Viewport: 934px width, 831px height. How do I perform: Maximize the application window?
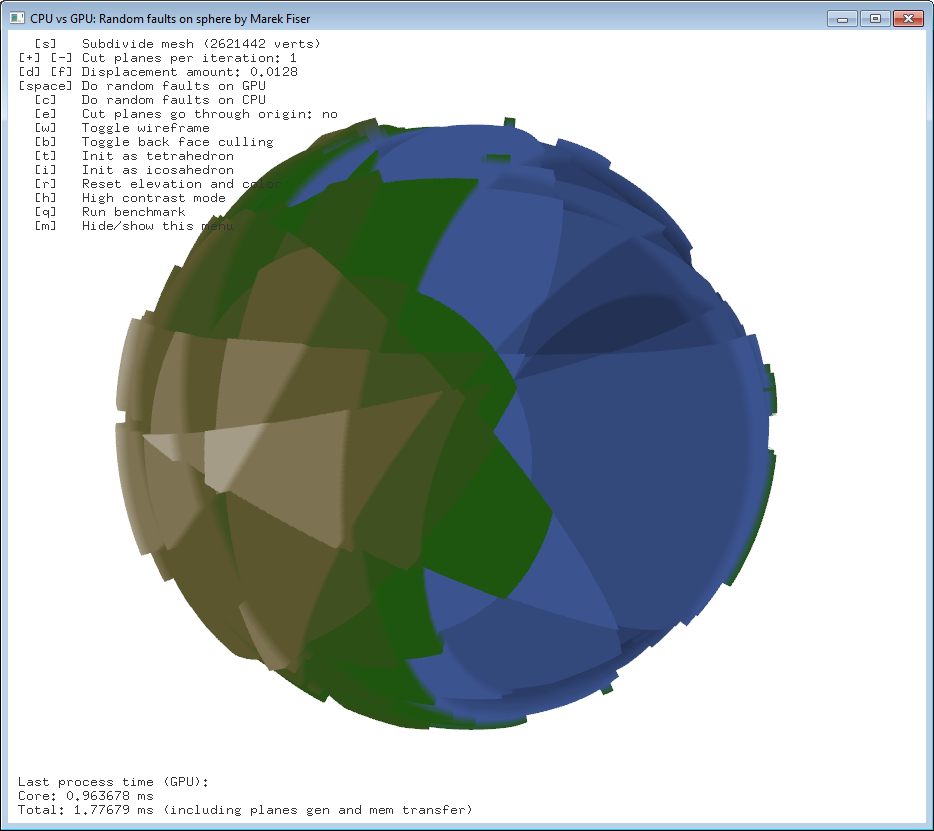point(874,18)
